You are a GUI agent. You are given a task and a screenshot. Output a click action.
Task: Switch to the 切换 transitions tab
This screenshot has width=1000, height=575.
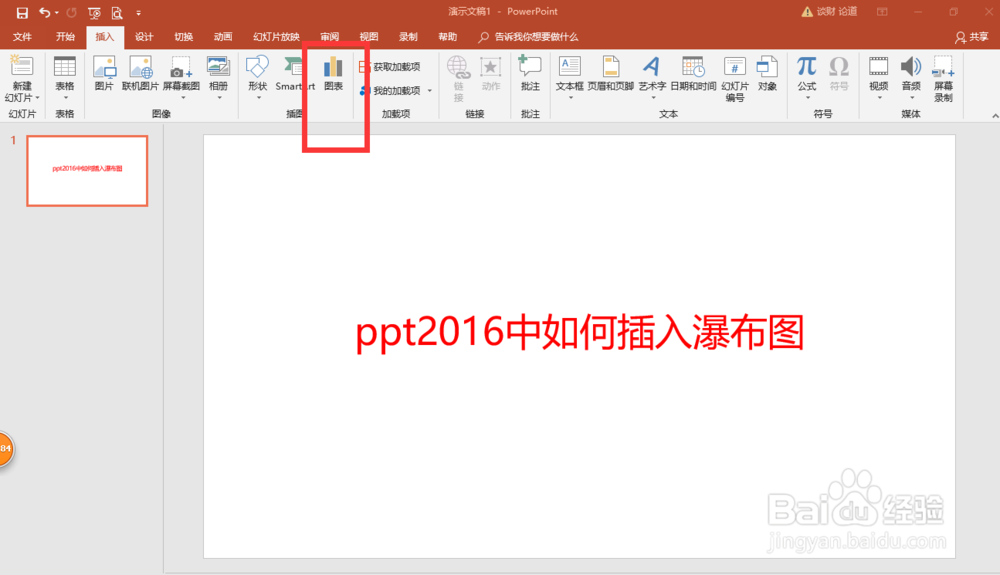pos(184,37)
